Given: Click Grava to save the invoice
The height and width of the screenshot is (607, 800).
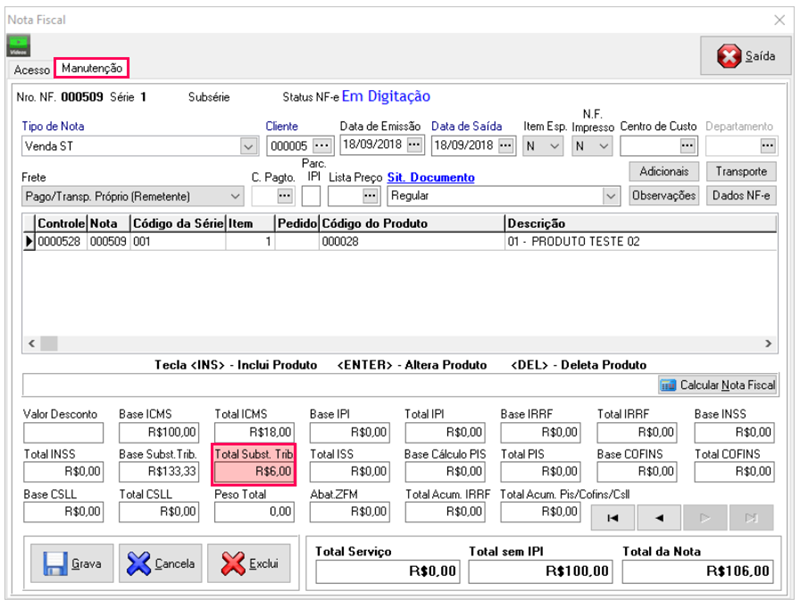Looking at the screenshot, I should [71, 564].
